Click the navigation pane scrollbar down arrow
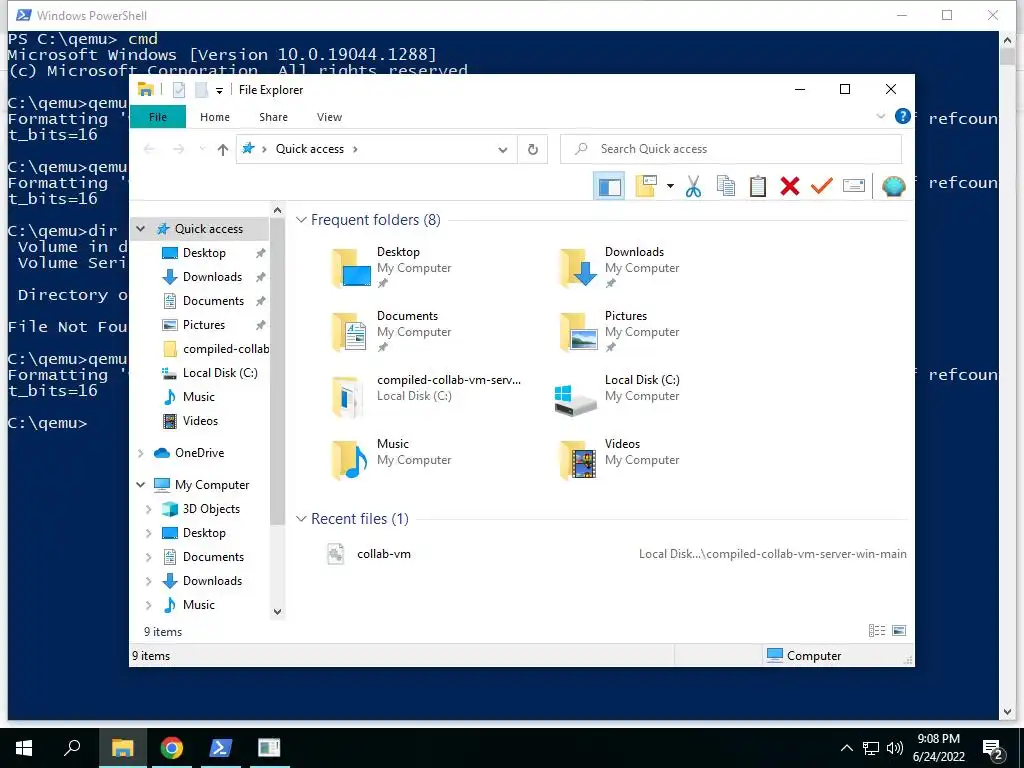1024x768 pixels. point(278,612)
